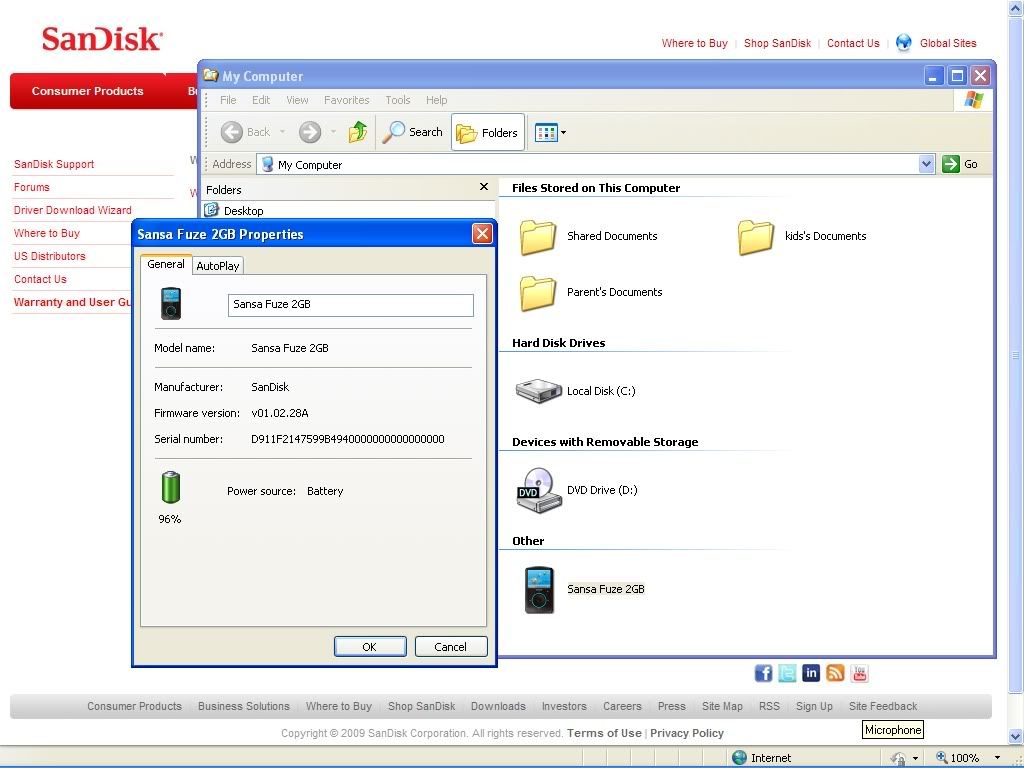Image resolution: width=1024 pixels, height=768 pixels.
Task: Click the Desktop icon in Folders tree
Action: tap(211, 210)
